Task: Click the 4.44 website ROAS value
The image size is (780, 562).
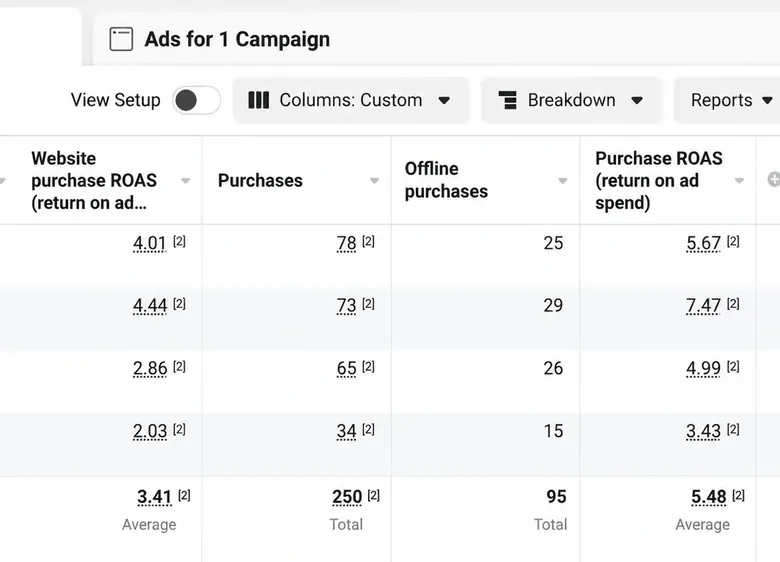Action: [x=150, y=305]
